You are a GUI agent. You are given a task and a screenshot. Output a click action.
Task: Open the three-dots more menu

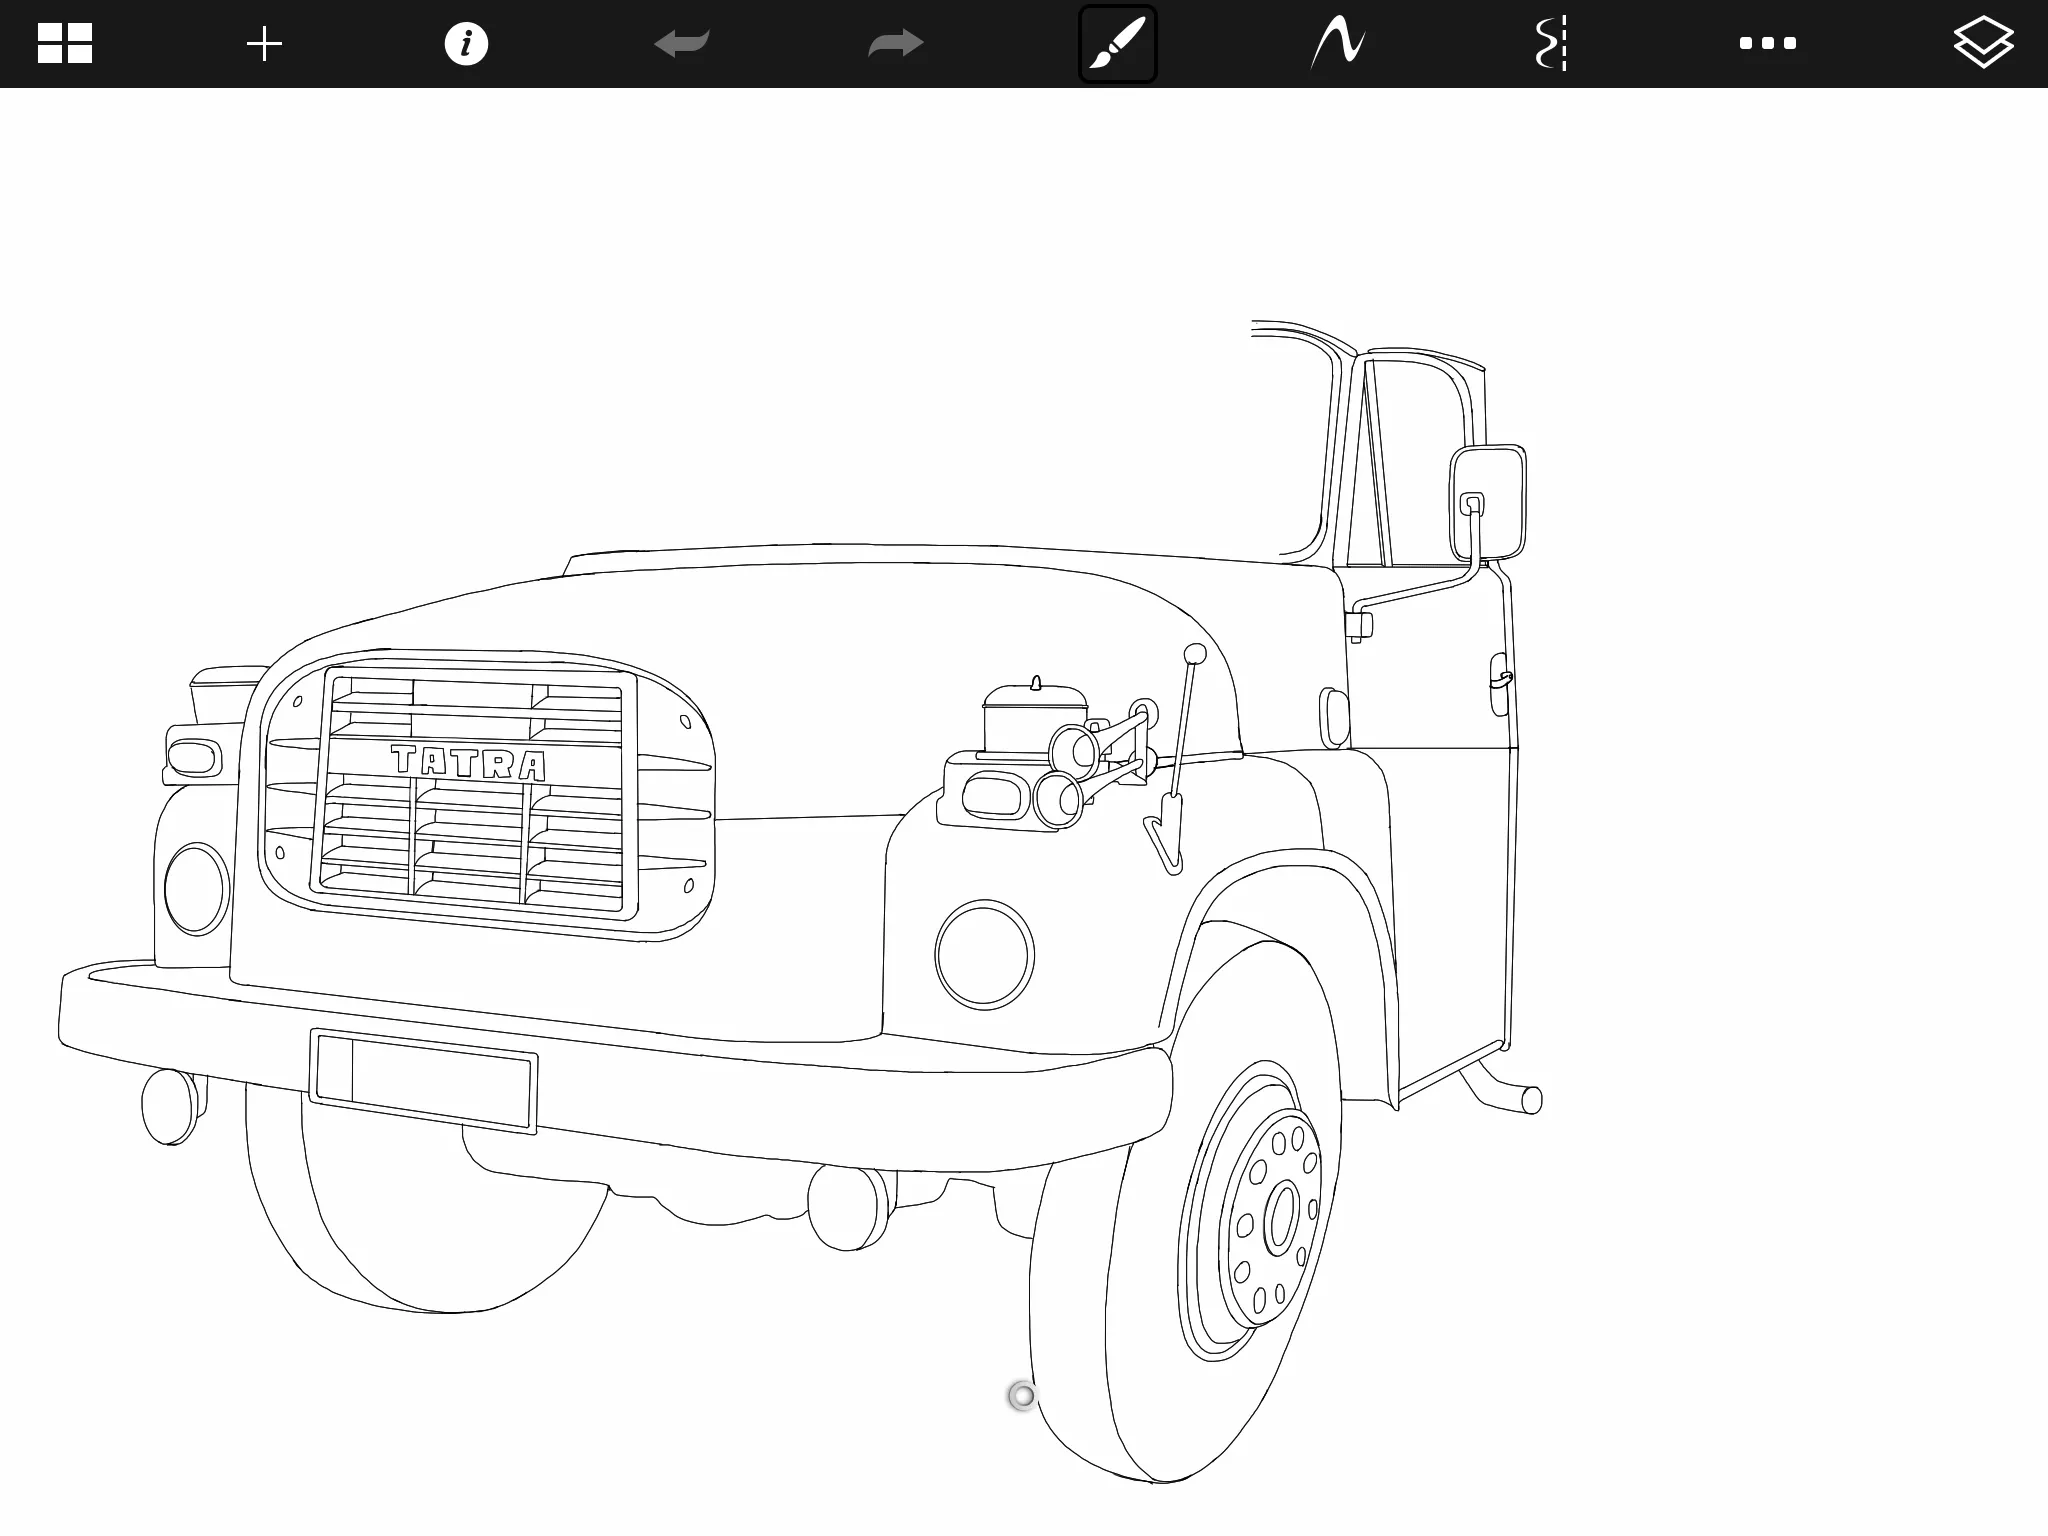(1767, 44)
